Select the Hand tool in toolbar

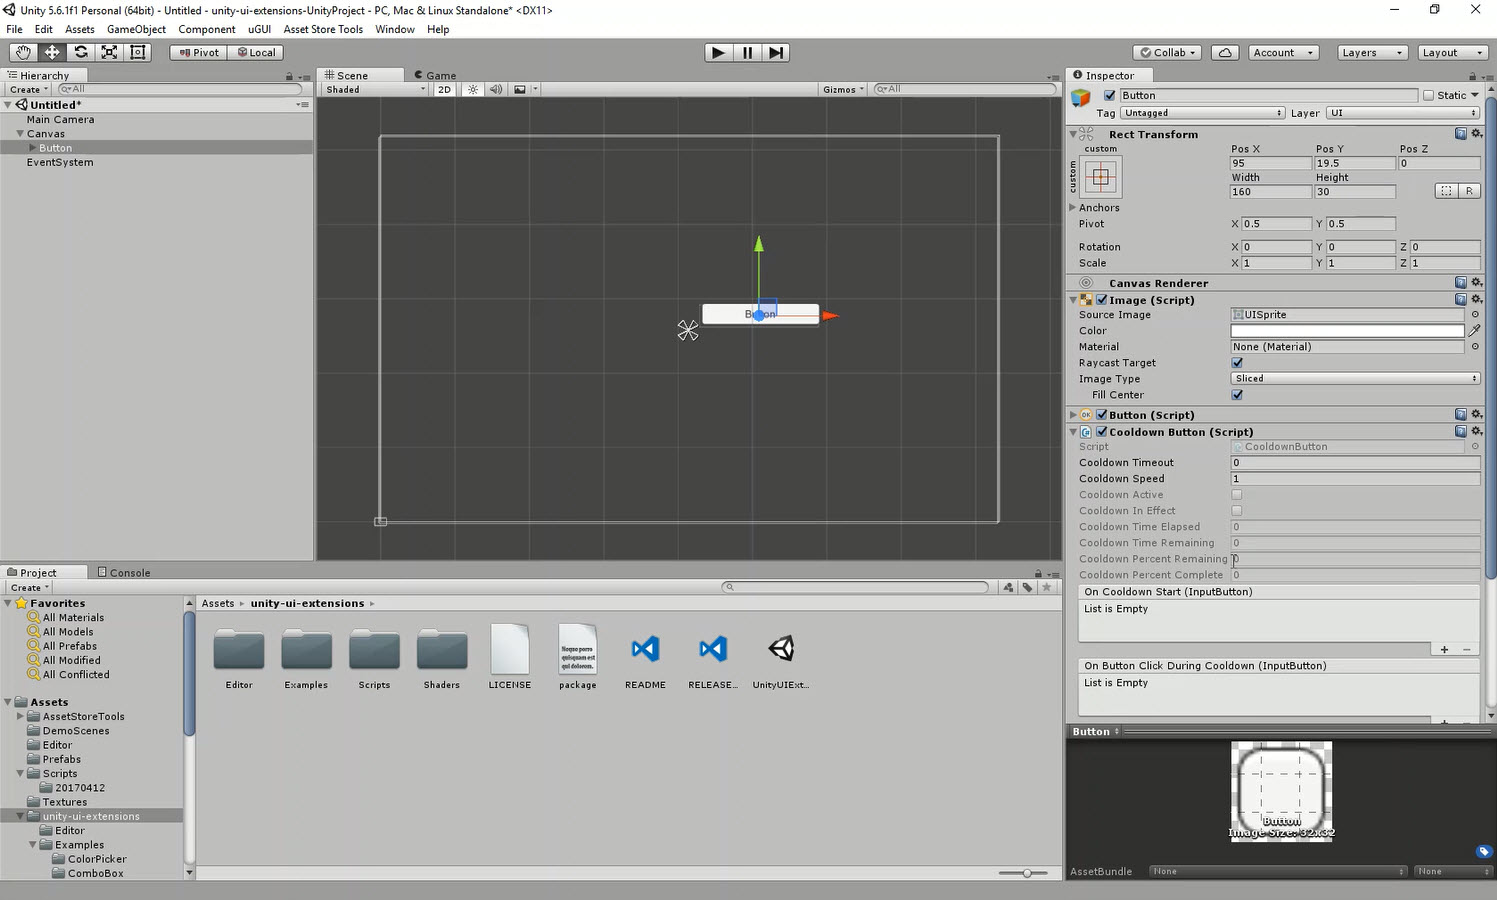pos(23,52)
